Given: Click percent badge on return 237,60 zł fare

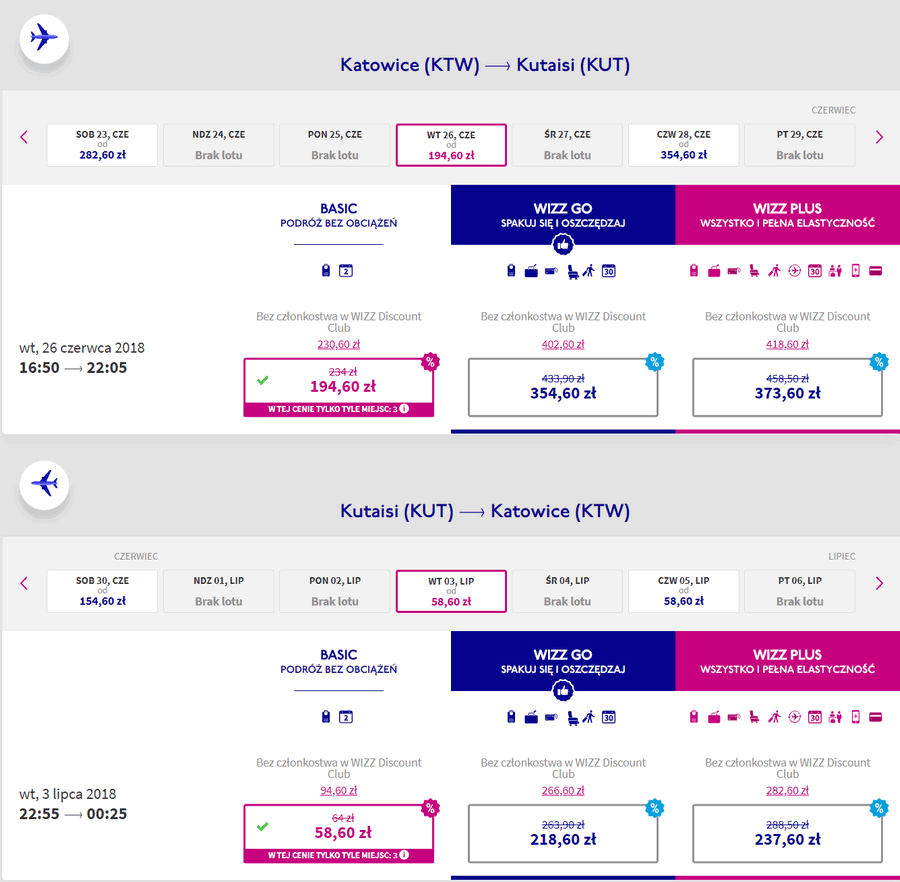Looking at the screenshot, I should coord(879,808).
